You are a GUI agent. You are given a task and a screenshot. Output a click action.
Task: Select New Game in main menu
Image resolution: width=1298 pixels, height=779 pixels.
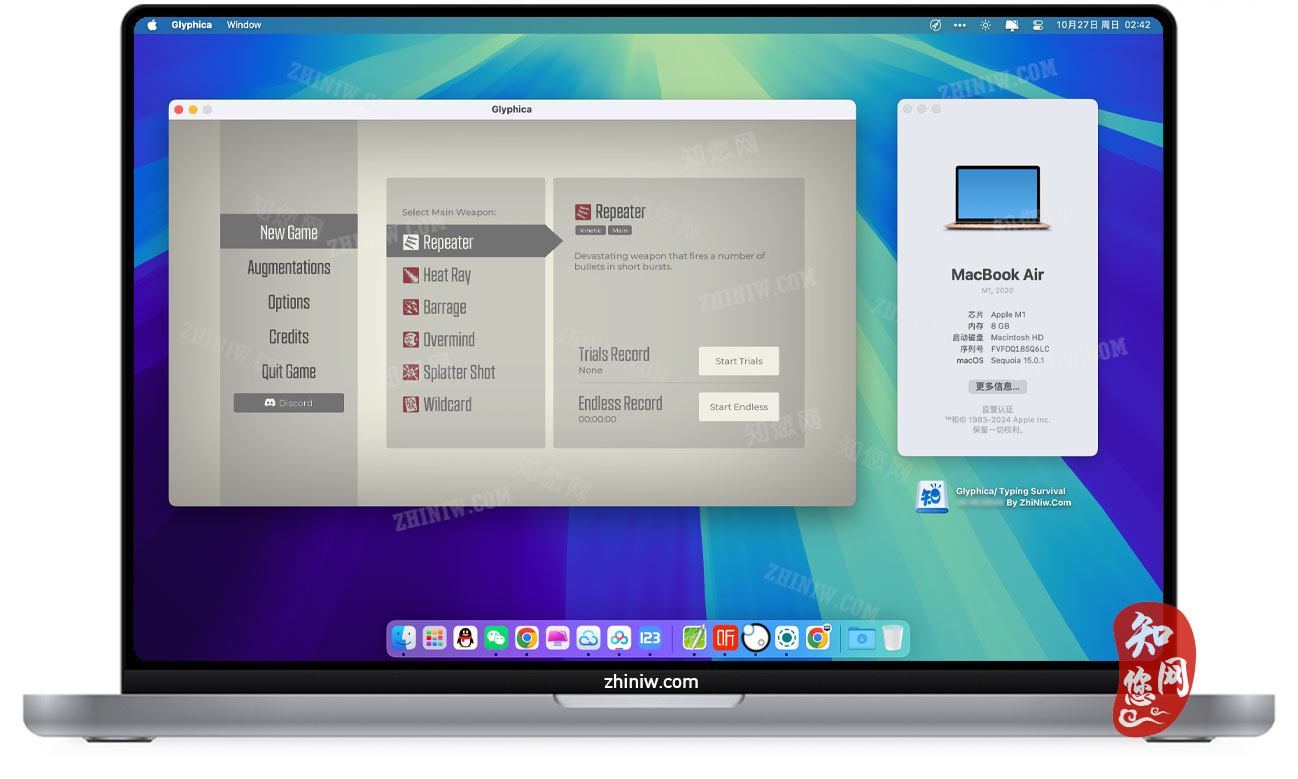click(x=289, y=232)
